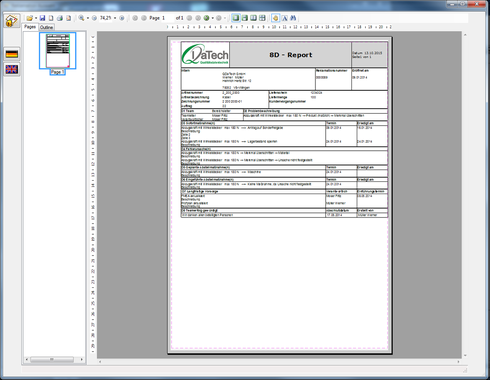Expand the dropdown next to the magnifier icon
The height and width of the screenshot is (380, 490).
point(88,18)
